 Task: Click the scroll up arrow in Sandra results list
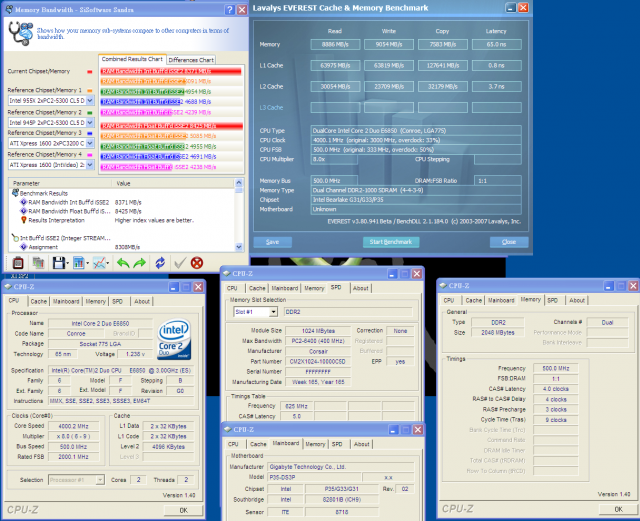click(x=239, y=183)
